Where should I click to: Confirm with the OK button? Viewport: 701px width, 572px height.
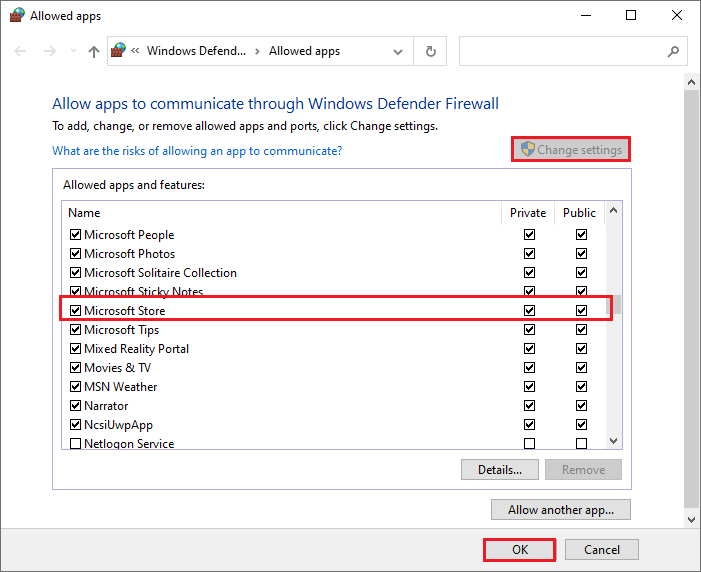point(519,550)
